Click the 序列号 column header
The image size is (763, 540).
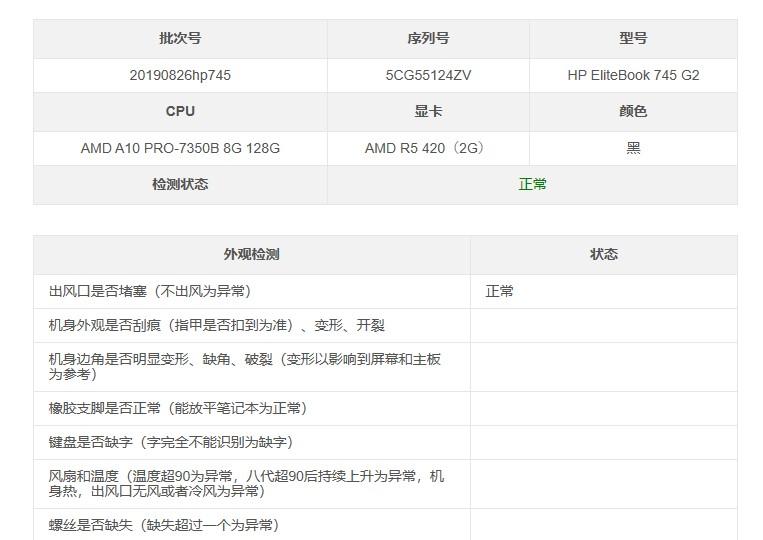point(428,38)
